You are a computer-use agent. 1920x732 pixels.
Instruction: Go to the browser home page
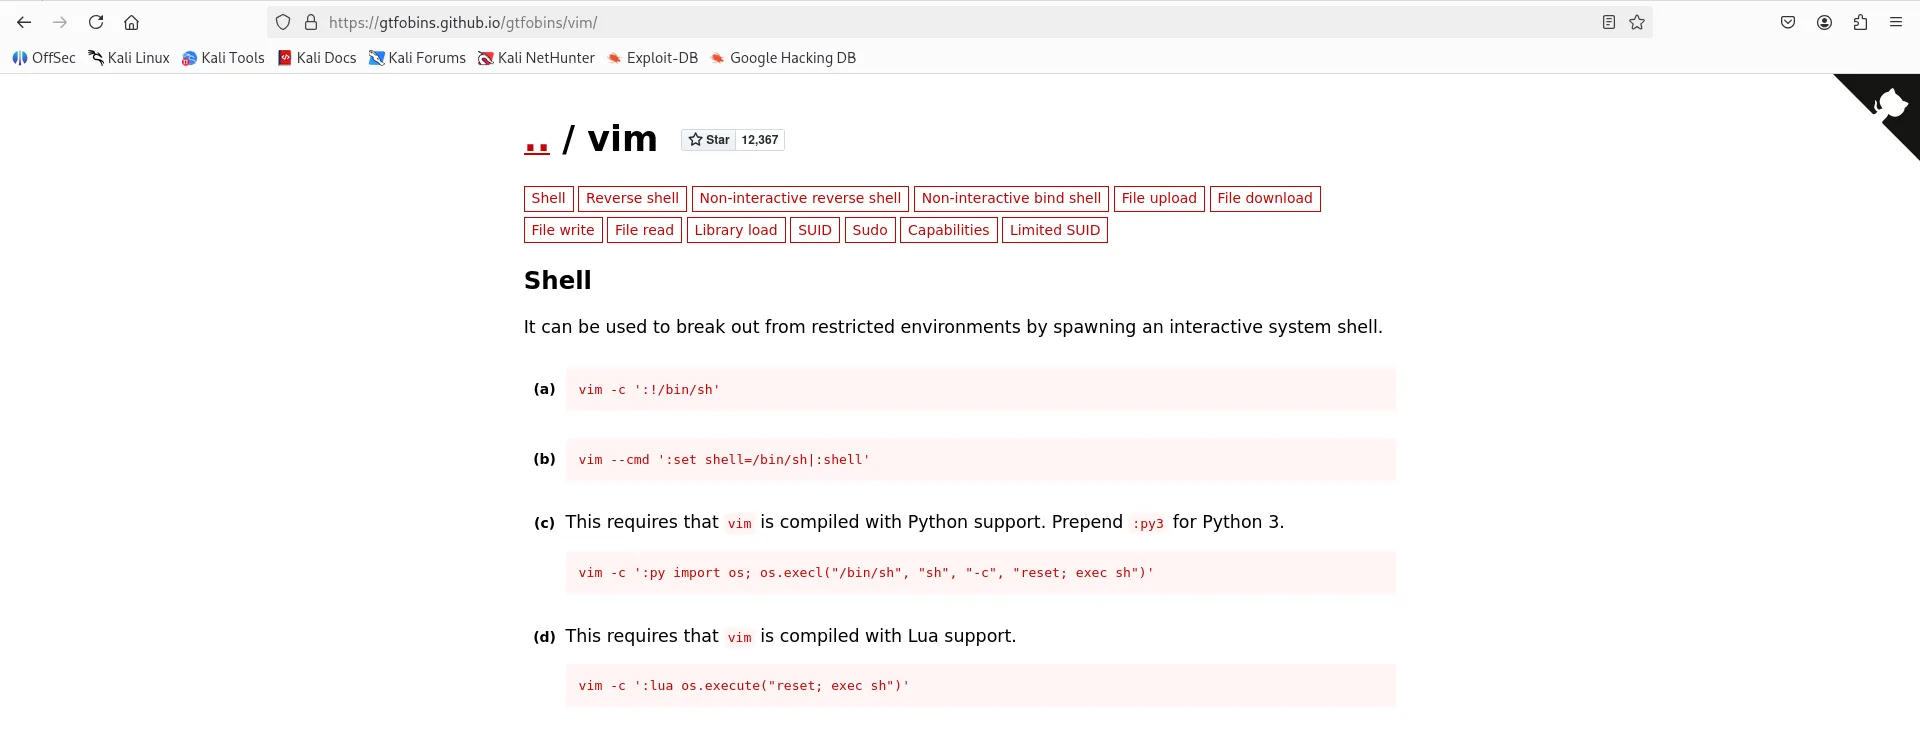(131, 22)
